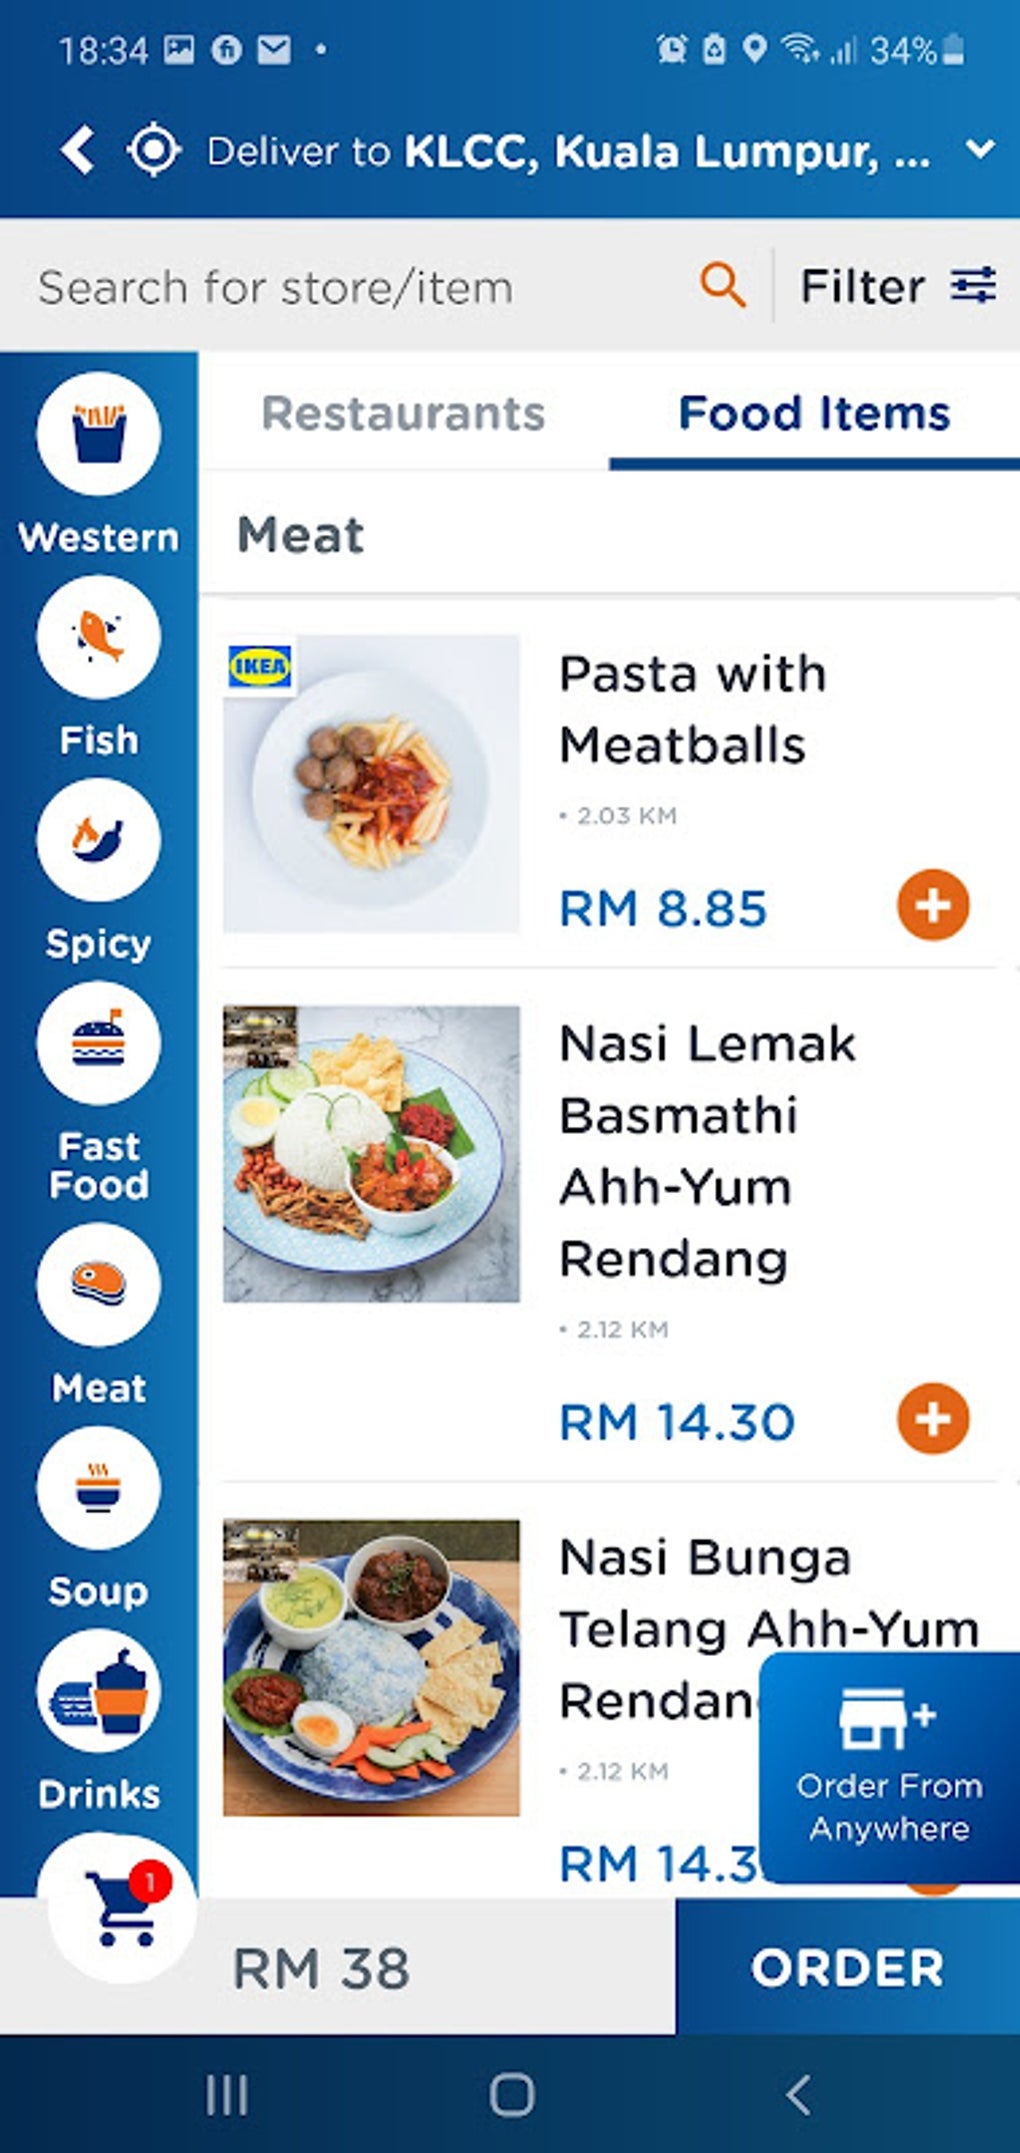The height and width of the screenshot is (2153, 1020).
Task: Tap the Order From Anywhere button
Action: 889,1768
